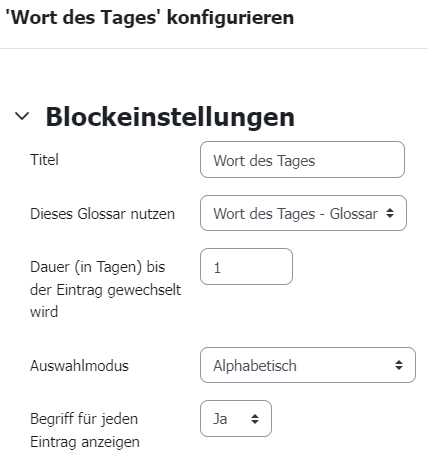The width and height of the screenshot is (428, 460).
Task: Click the up-down arrows on Glossar selector
Action: [390, 213]
